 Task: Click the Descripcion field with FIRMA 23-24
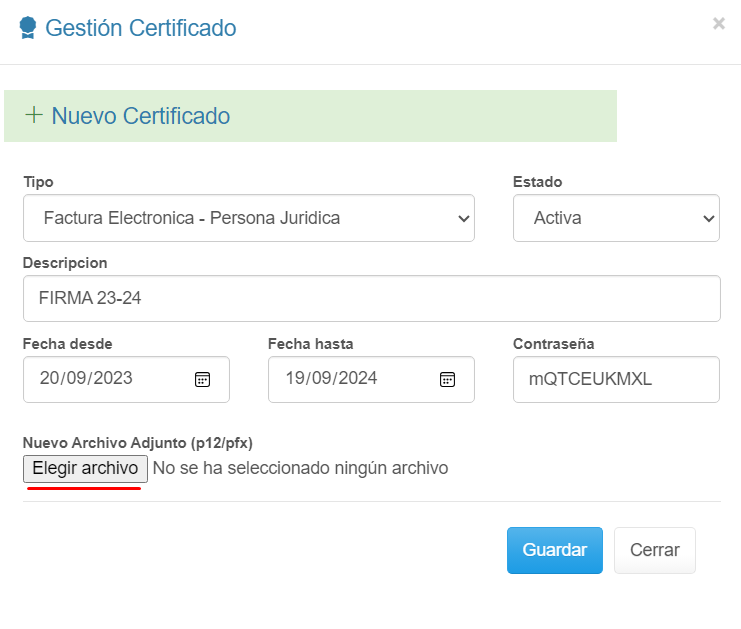(x=371, y=298)
